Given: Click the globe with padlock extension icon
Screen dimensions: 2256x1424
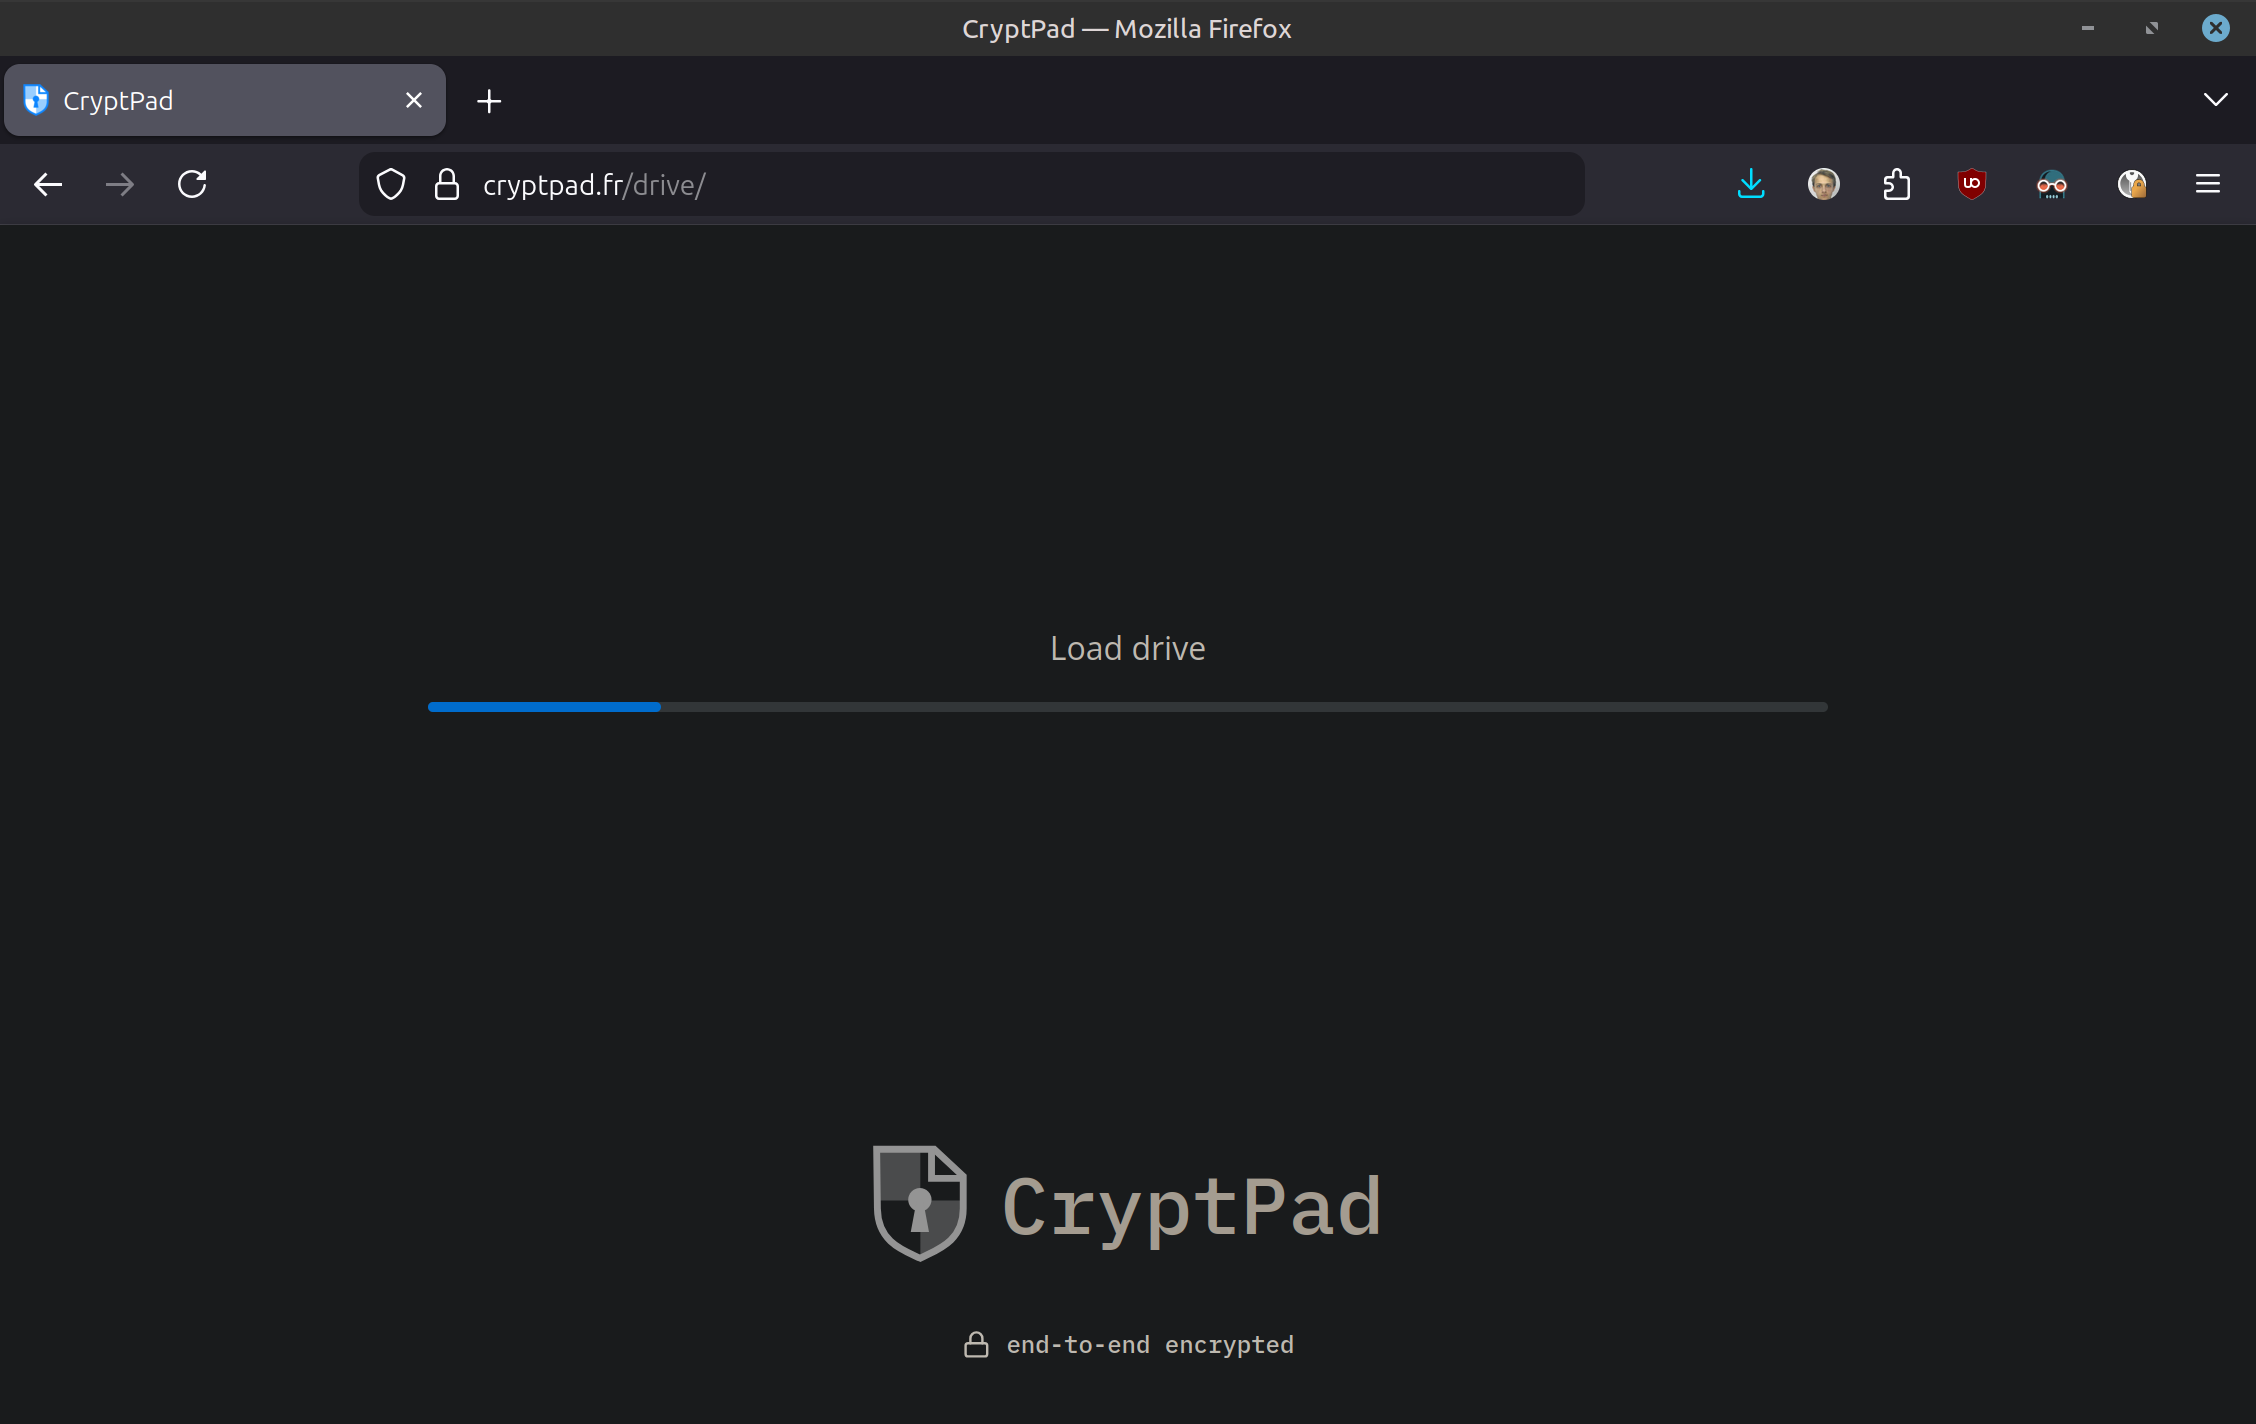Looking at the screenshot, I should tap(2131, 184).
